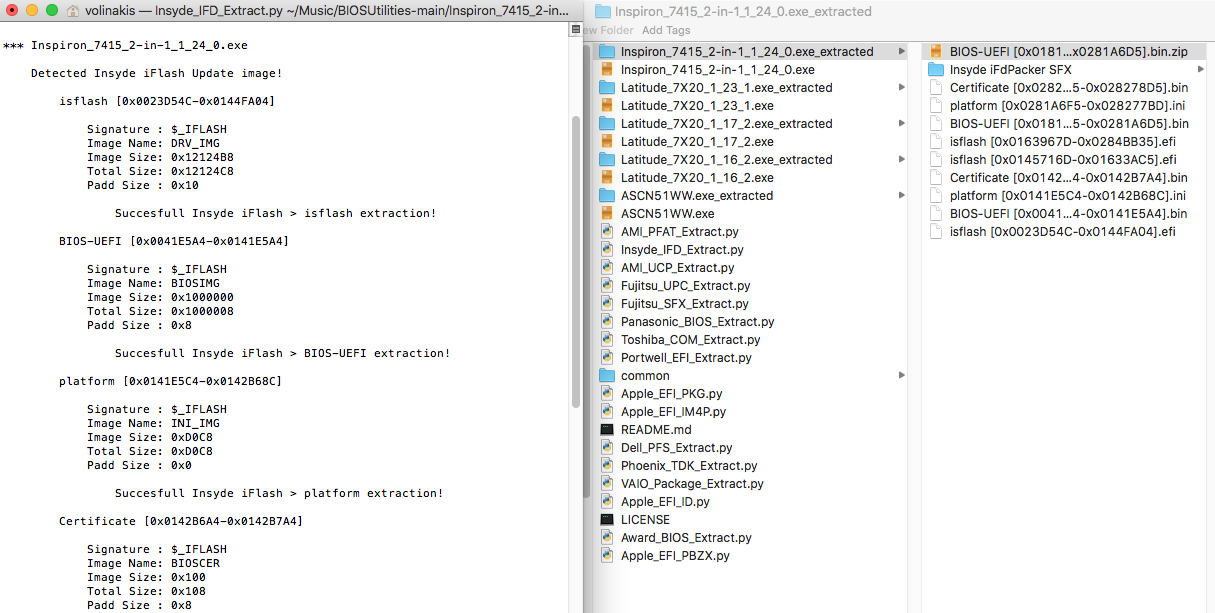1215x613 pixels.
Task: Click the isflash [0x0163967D-0x0284BB35].efi file icon
Action: coord(936,142)
